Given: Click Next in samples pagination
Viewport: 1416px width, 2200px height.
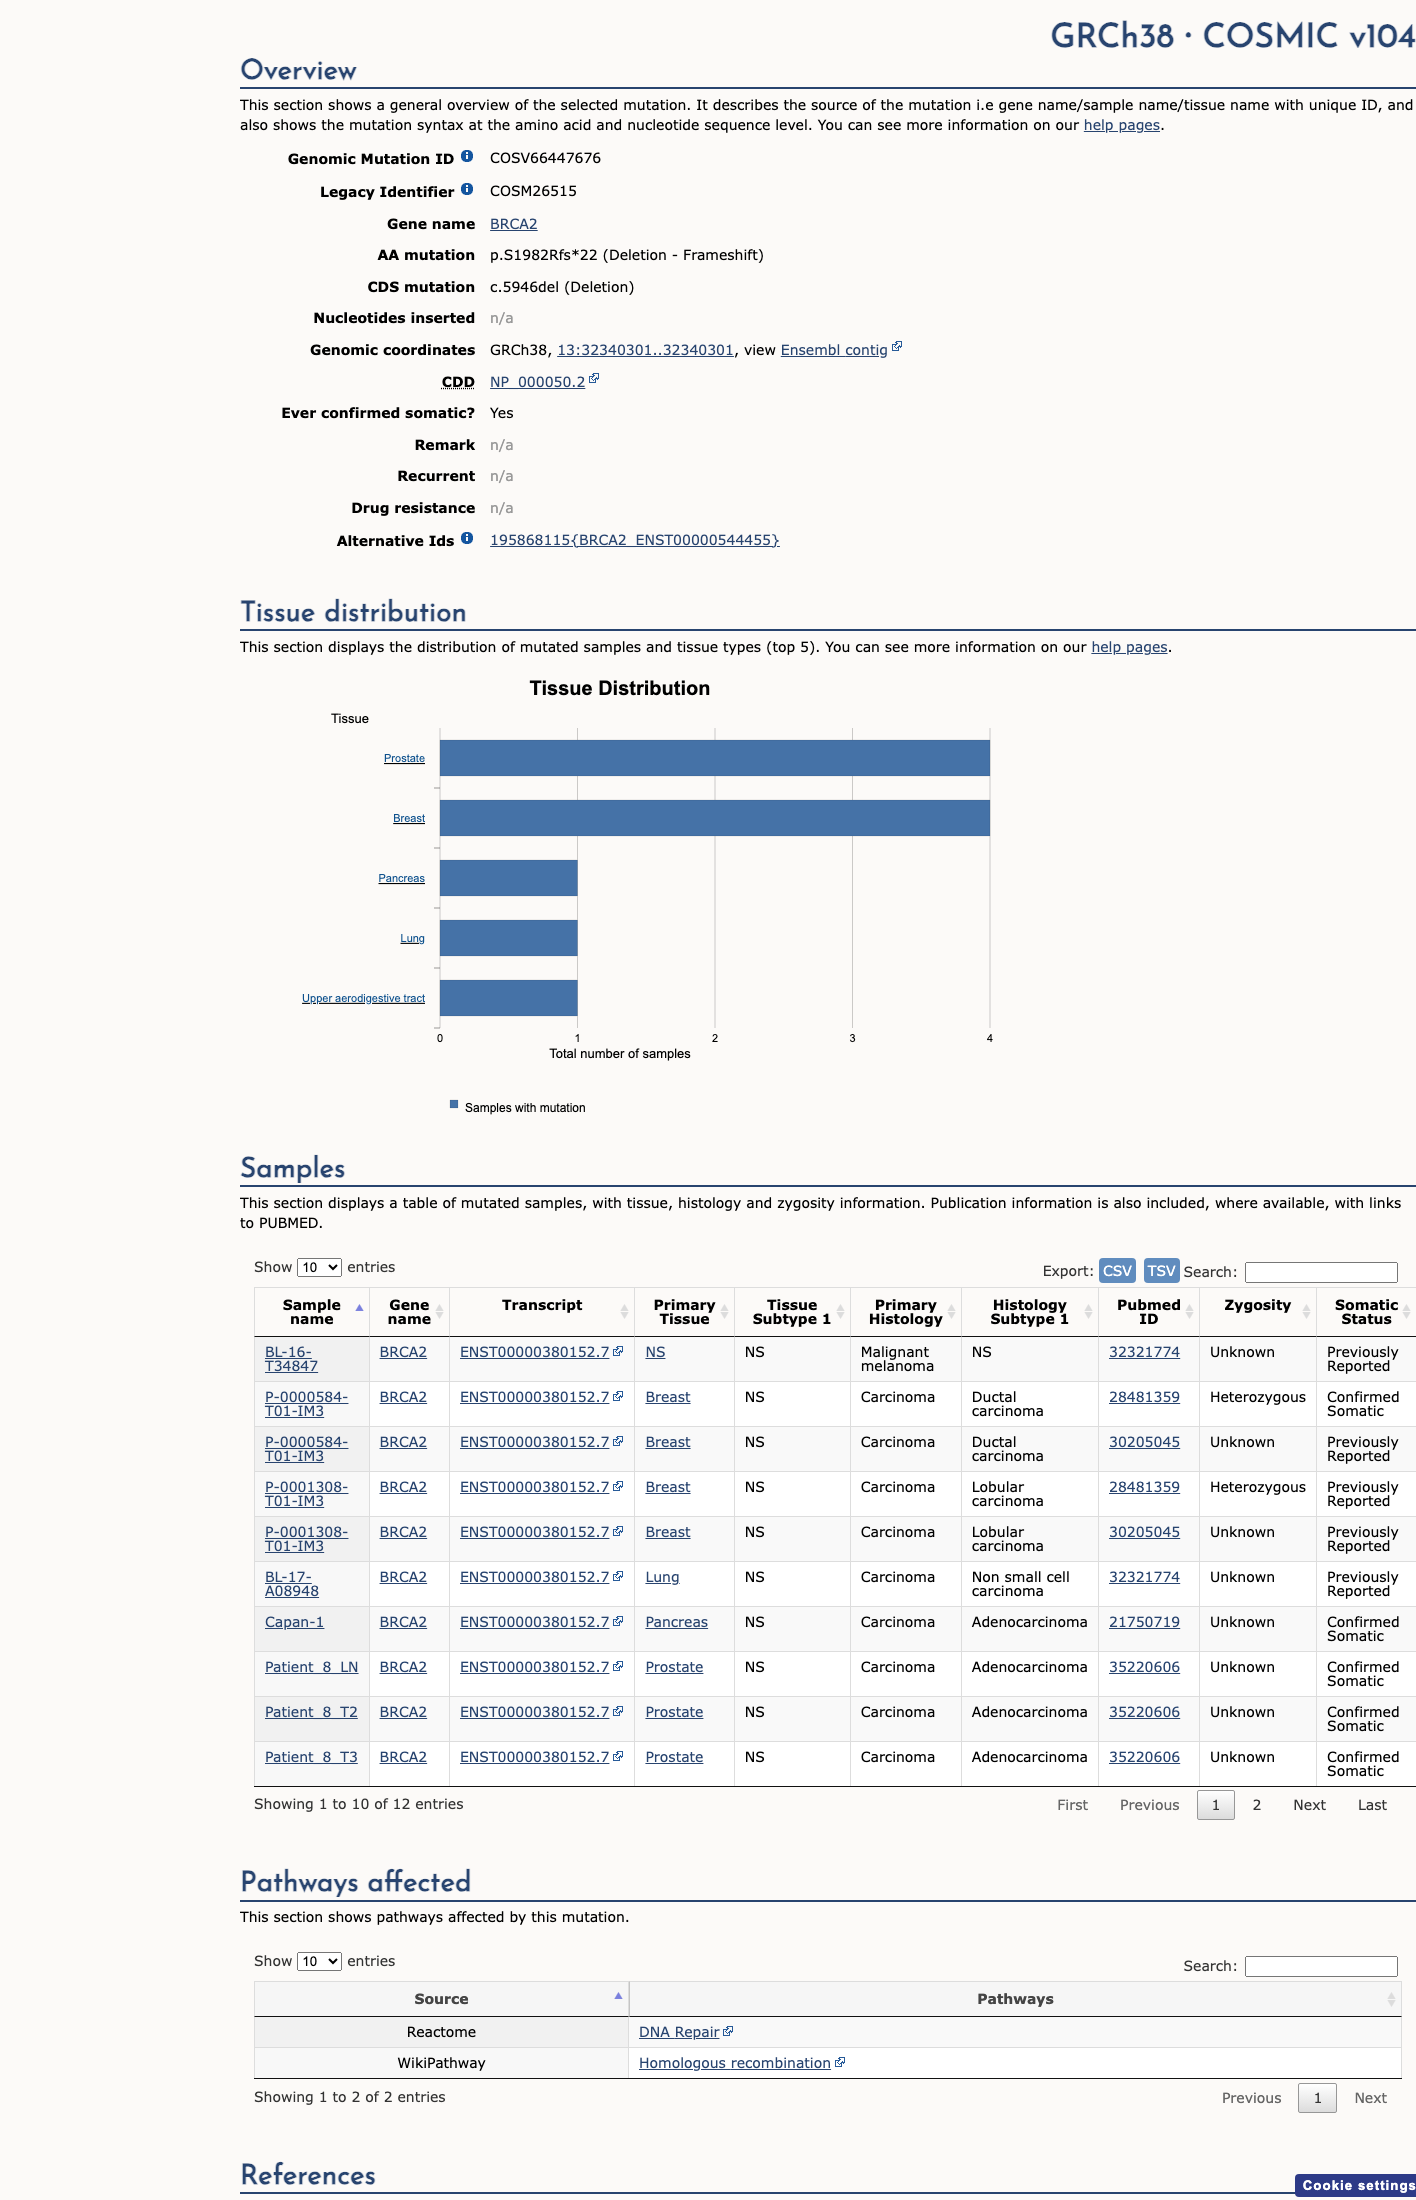Looking at the screenshot, I should 1309,1805.
